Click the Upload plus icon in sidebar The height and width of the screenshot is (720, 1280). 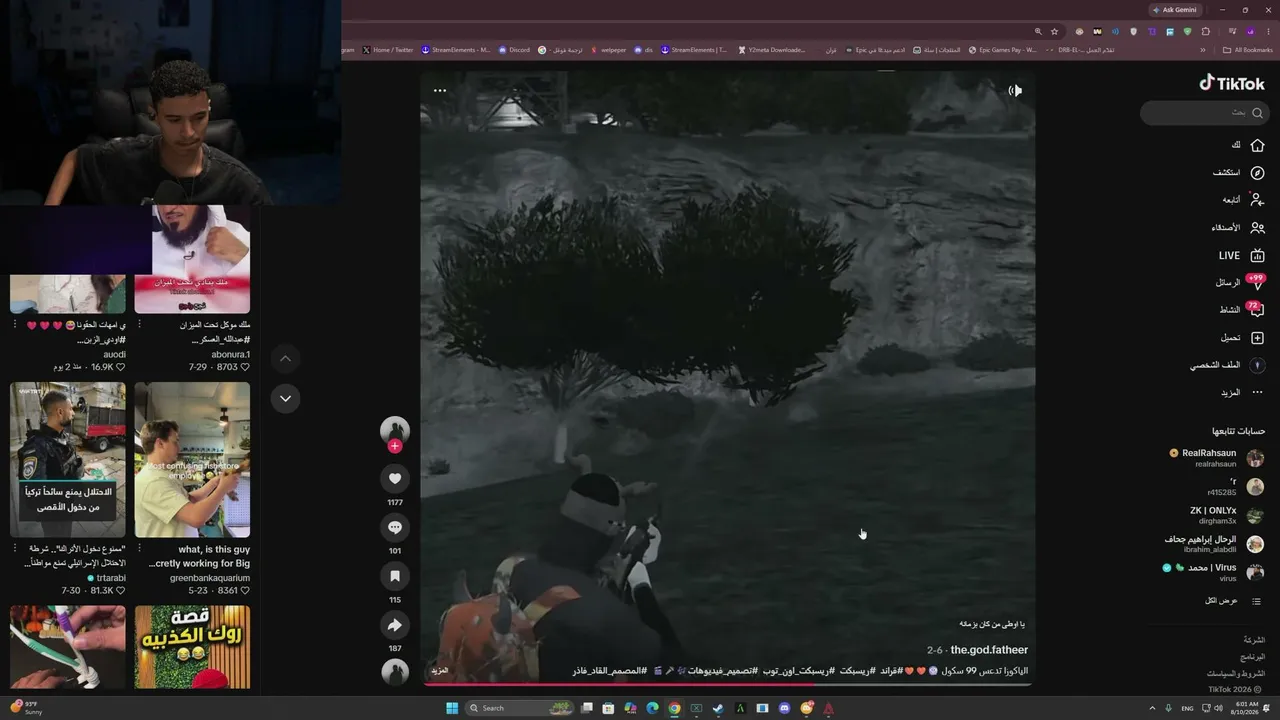click(1257, 338)
